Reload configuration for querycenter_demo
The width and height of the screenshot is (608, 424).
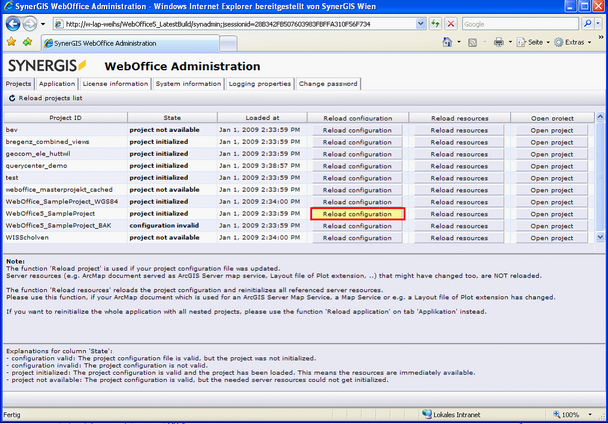(357, 166)
